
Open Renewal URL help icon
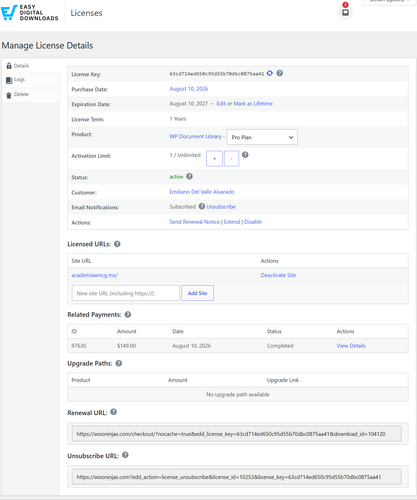pyautogui.click(x=113, y=412)
